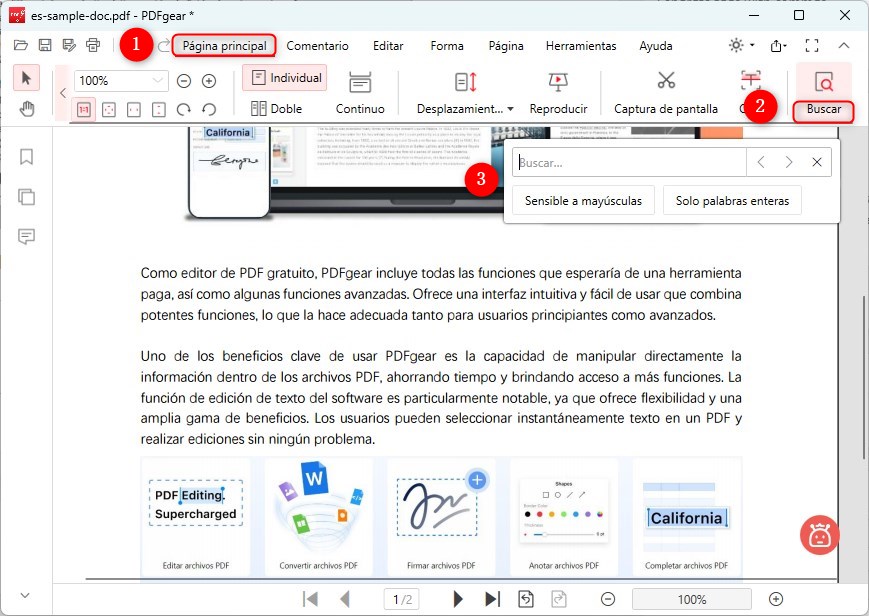
Task: Switch to Individual page view
Action: point(285,78)
